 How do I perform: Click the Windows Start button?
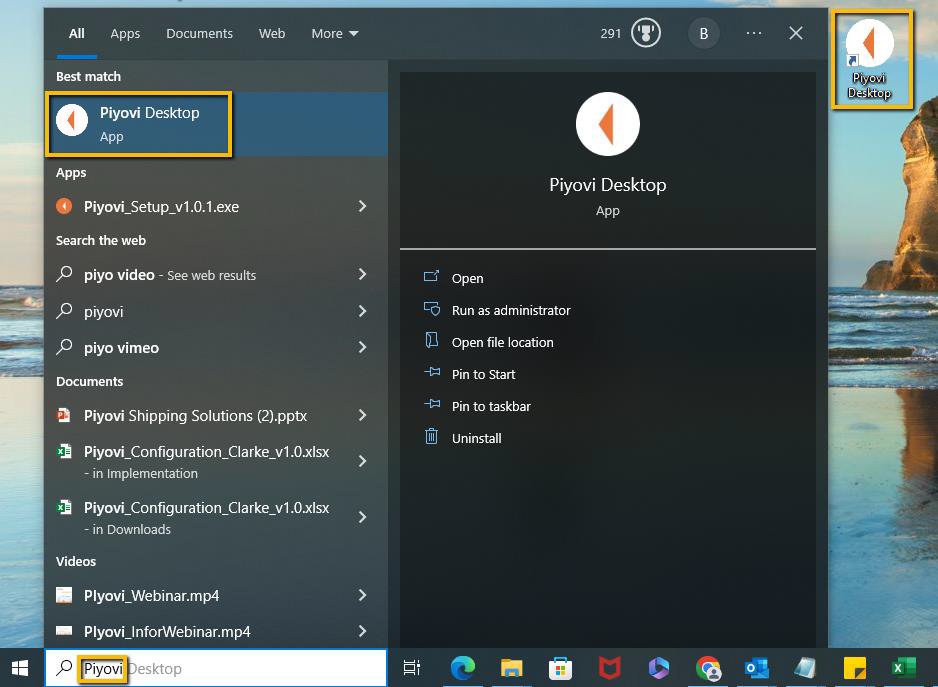click(x=20, y=668)
